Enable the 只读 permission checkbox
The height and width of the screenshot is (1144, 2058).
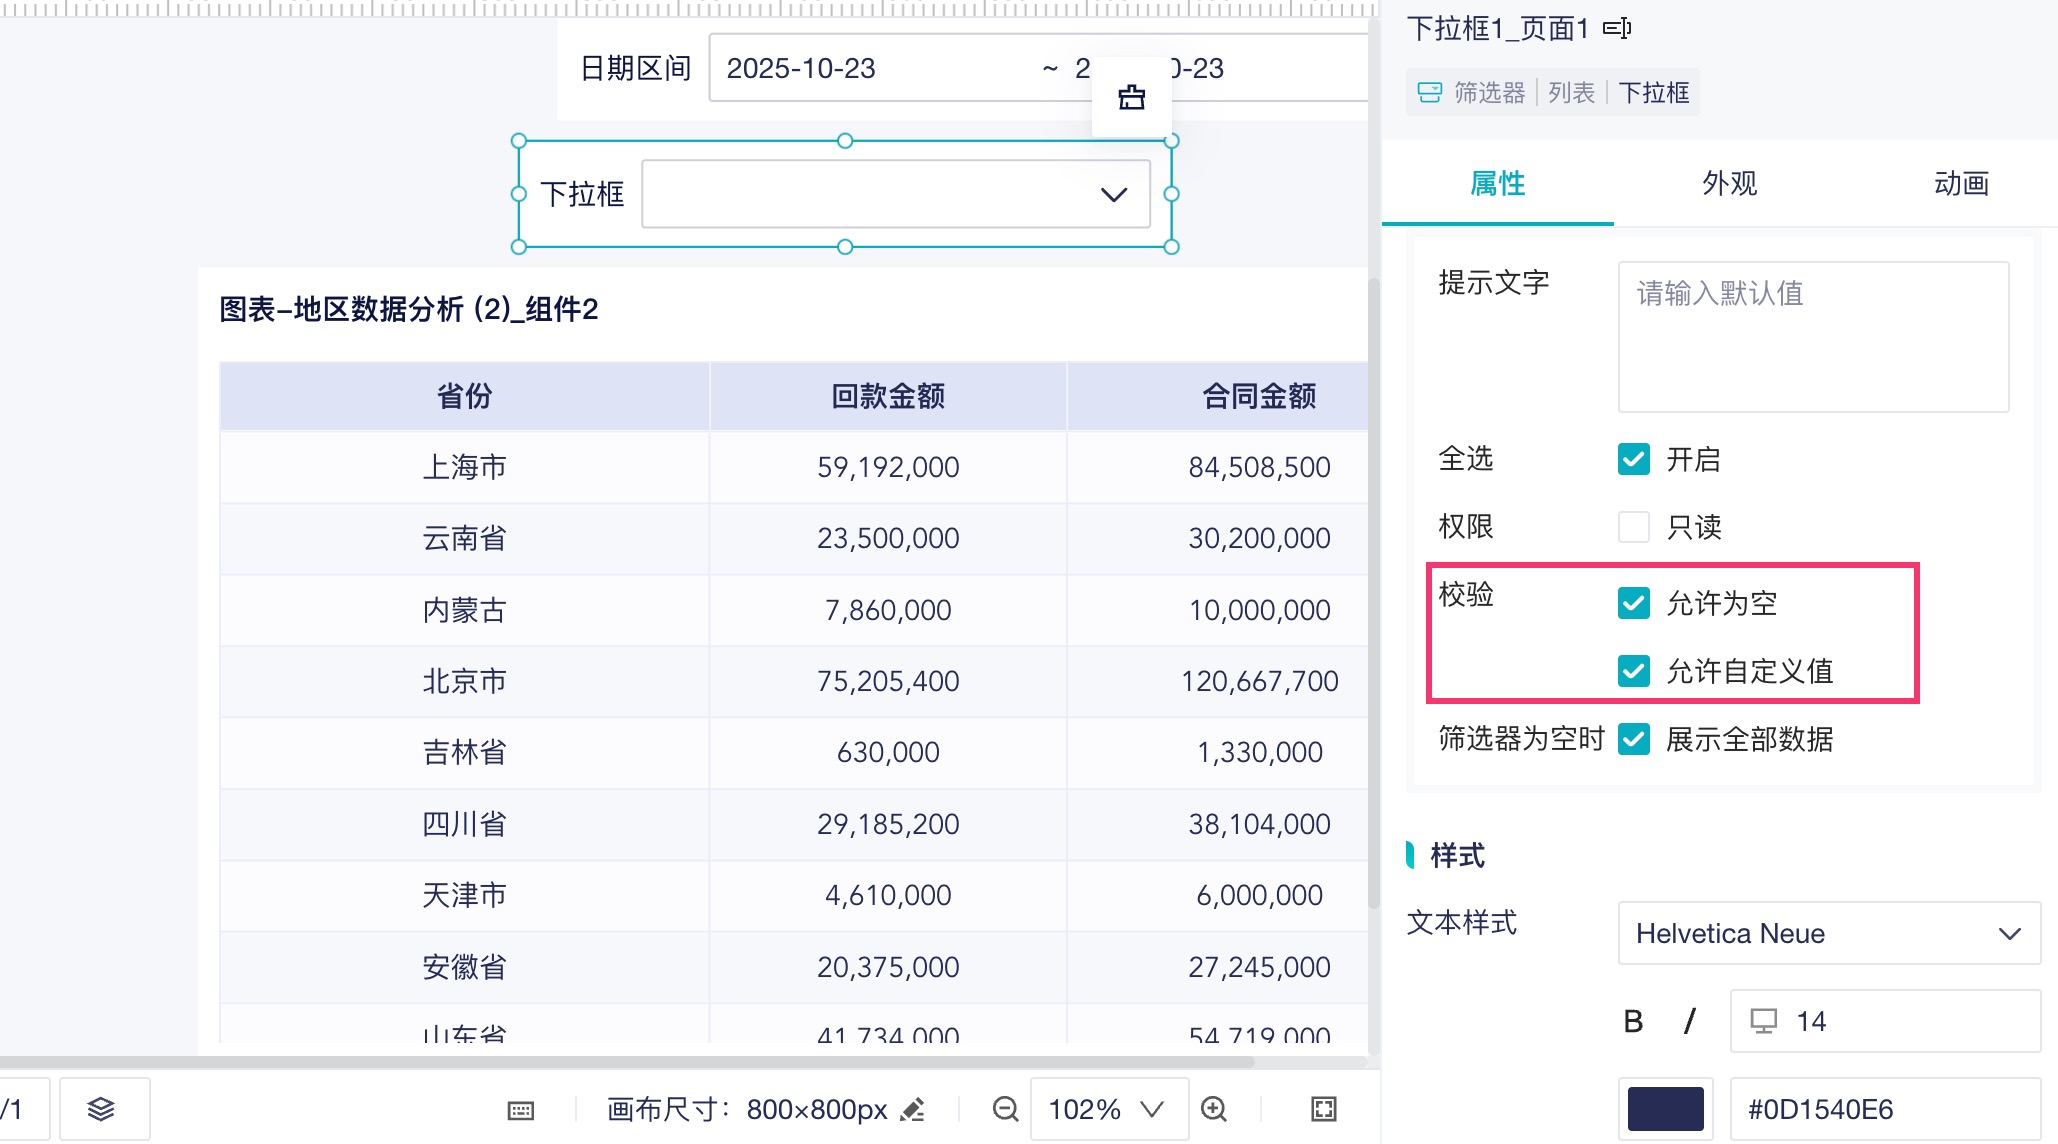(x=1633, y=527)
